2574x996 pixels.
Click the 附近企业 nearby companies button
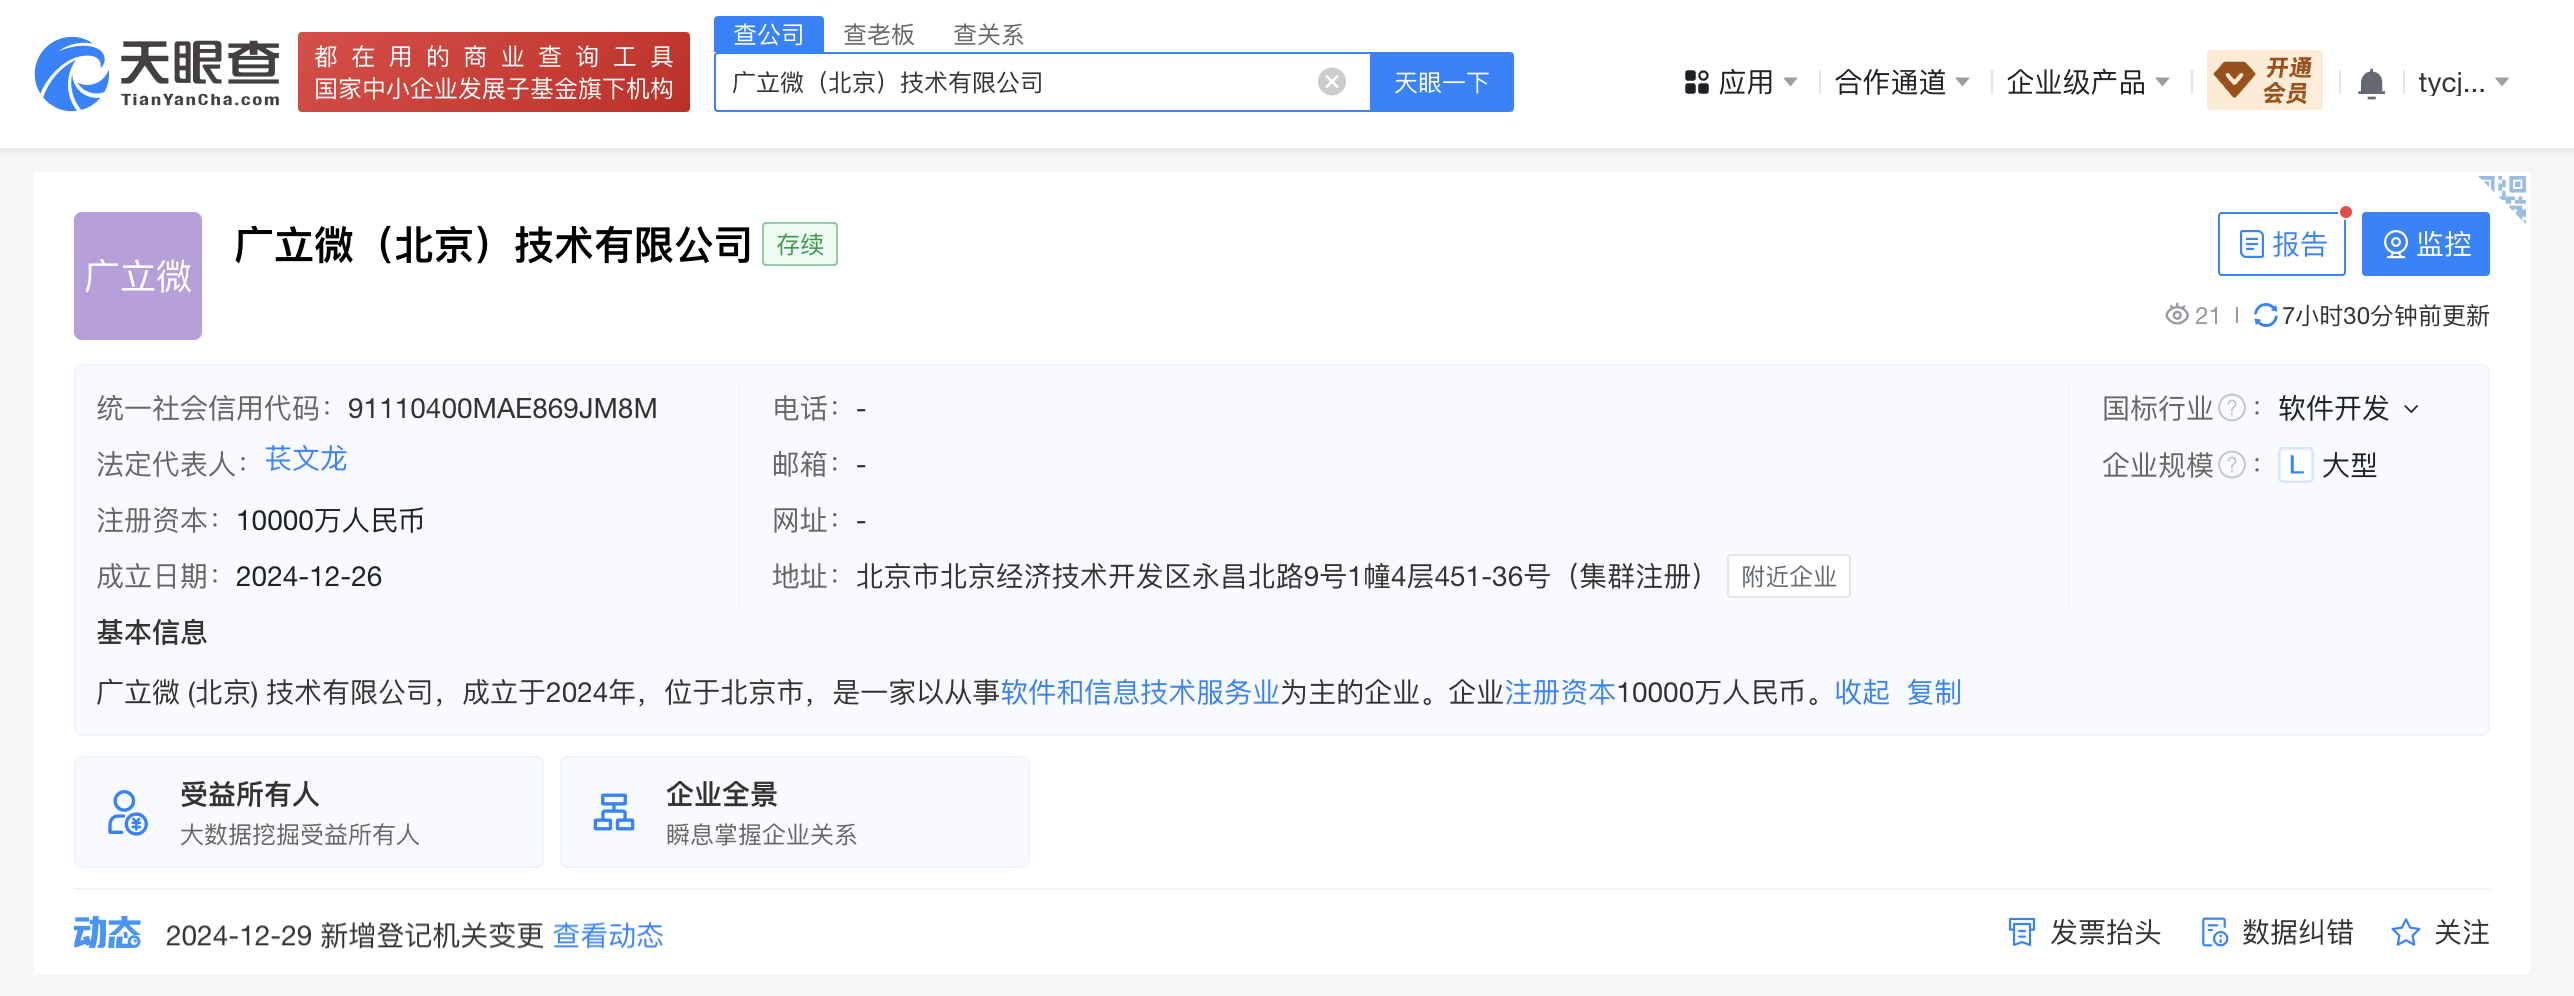coord(1789,576)
